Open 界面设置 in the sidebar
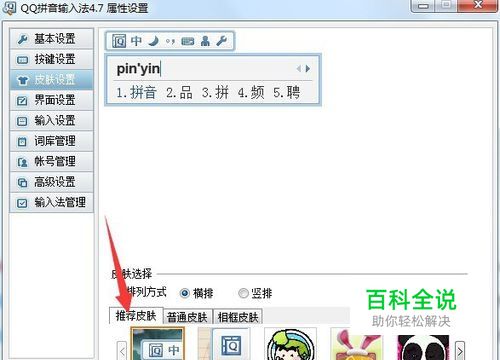The height and width of the screenshot is (360, 500). point(51,100)
